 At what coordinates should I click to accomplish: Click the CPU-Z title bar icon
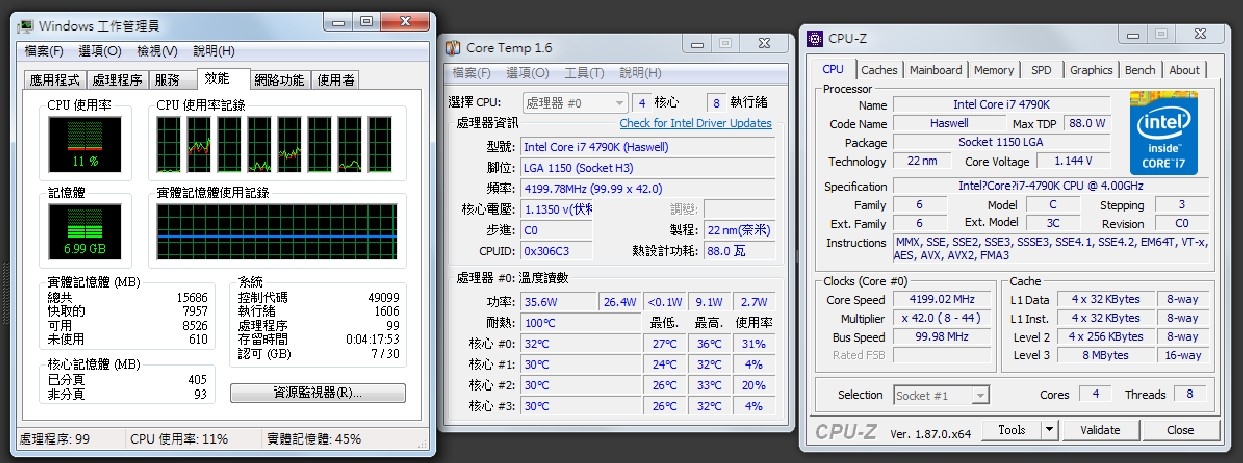pyautogui.click(x=815, y=39)
